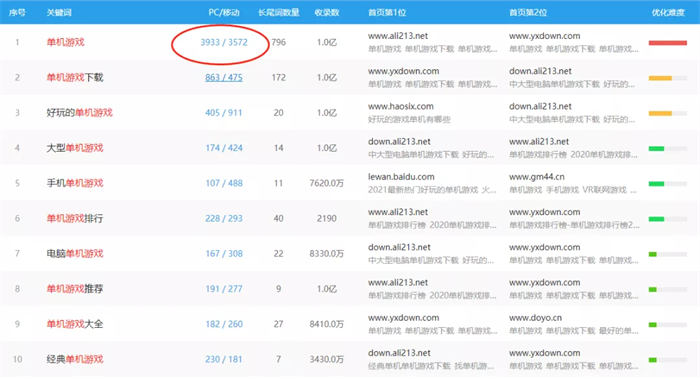
Task: Sort by the 优化难度 column header
Action: click(668, 12)
